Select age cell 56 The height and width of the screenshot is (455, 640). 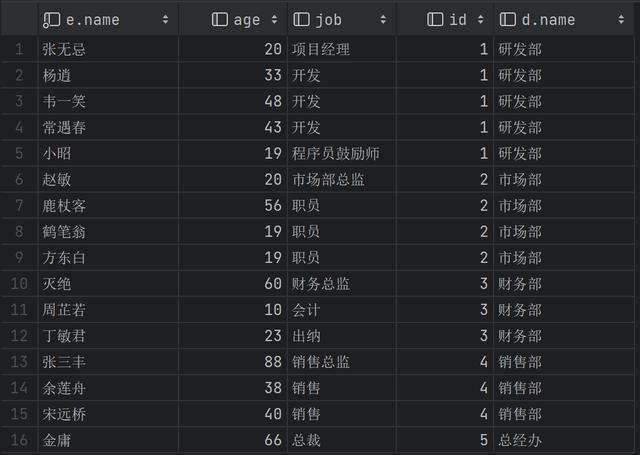[273, 206]
